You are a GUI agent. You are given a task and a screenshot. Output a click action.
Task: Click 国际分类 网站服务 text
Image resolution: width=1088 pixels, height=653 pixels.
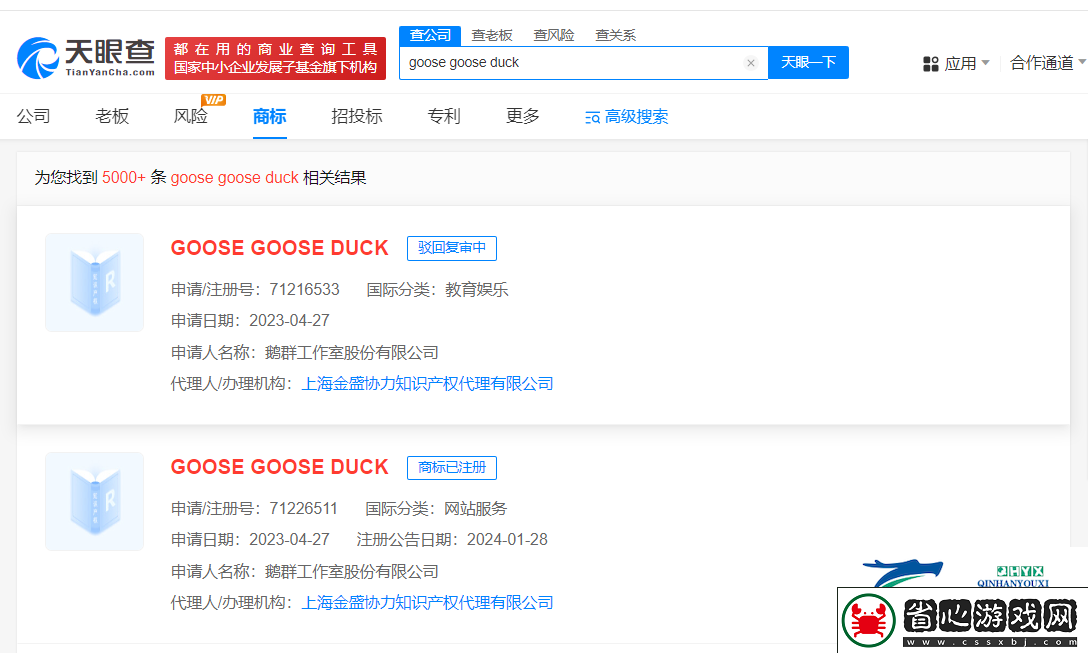click(x=436, y=509)
